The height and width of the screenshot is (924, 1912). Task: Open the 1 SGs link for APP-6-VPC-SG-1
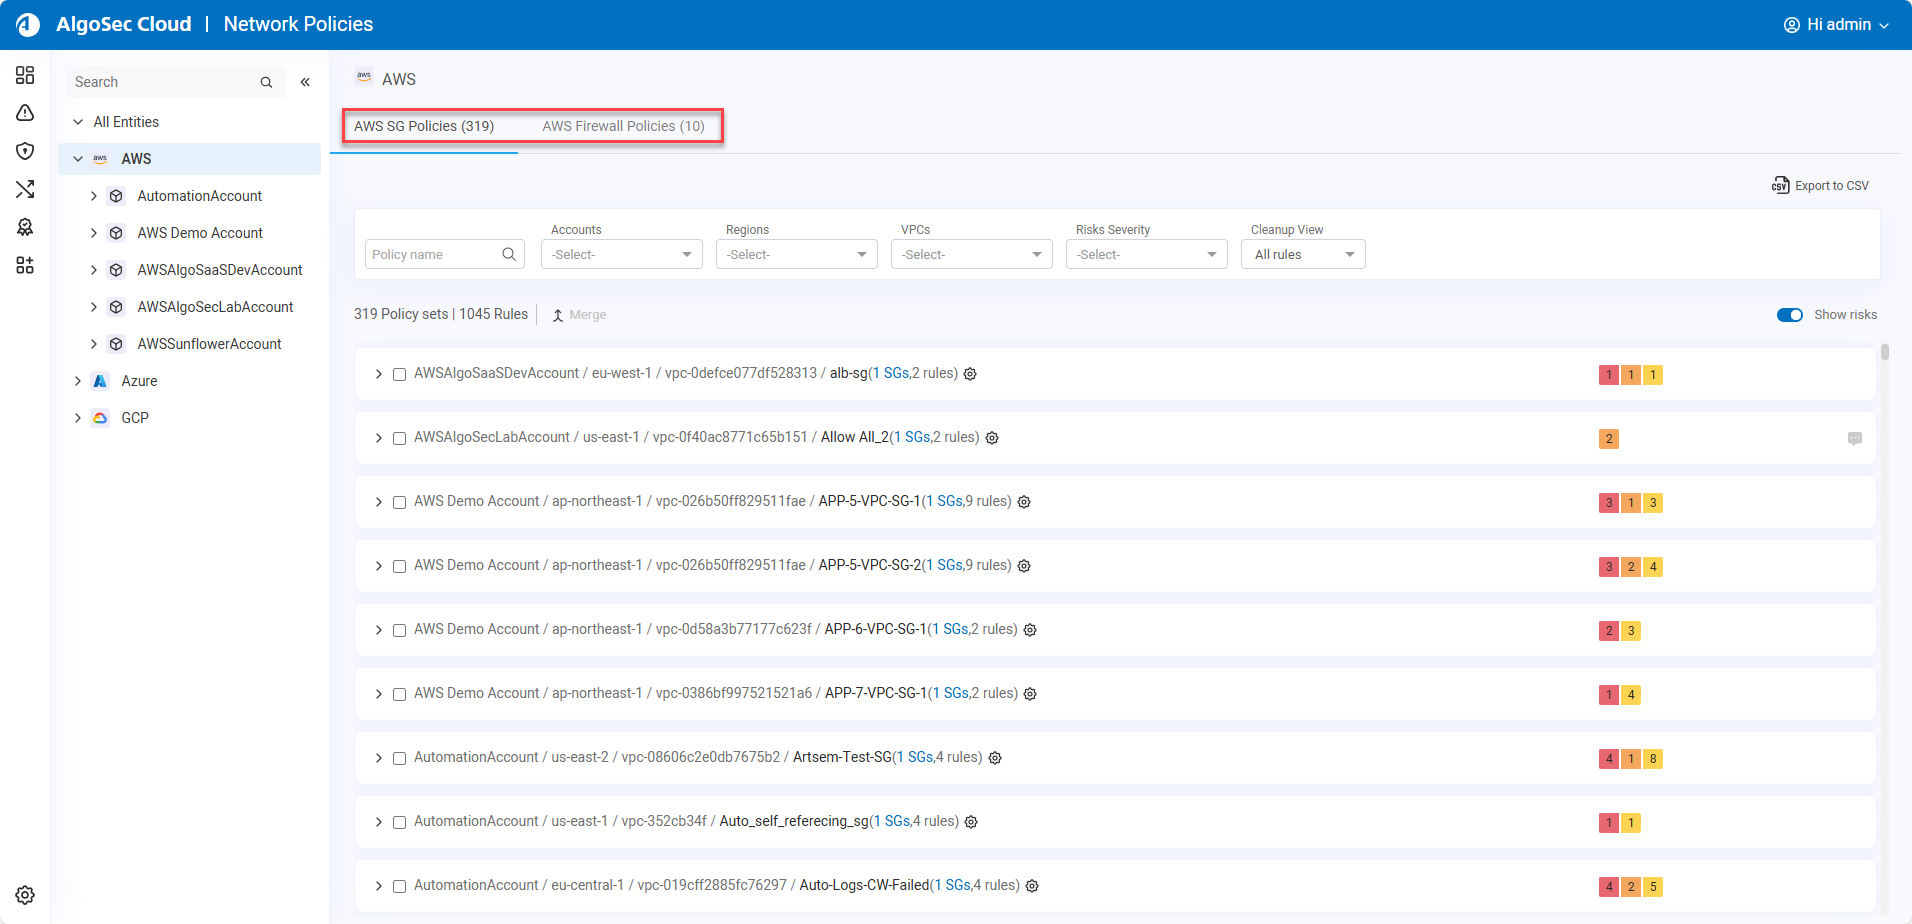click(949, 629)
